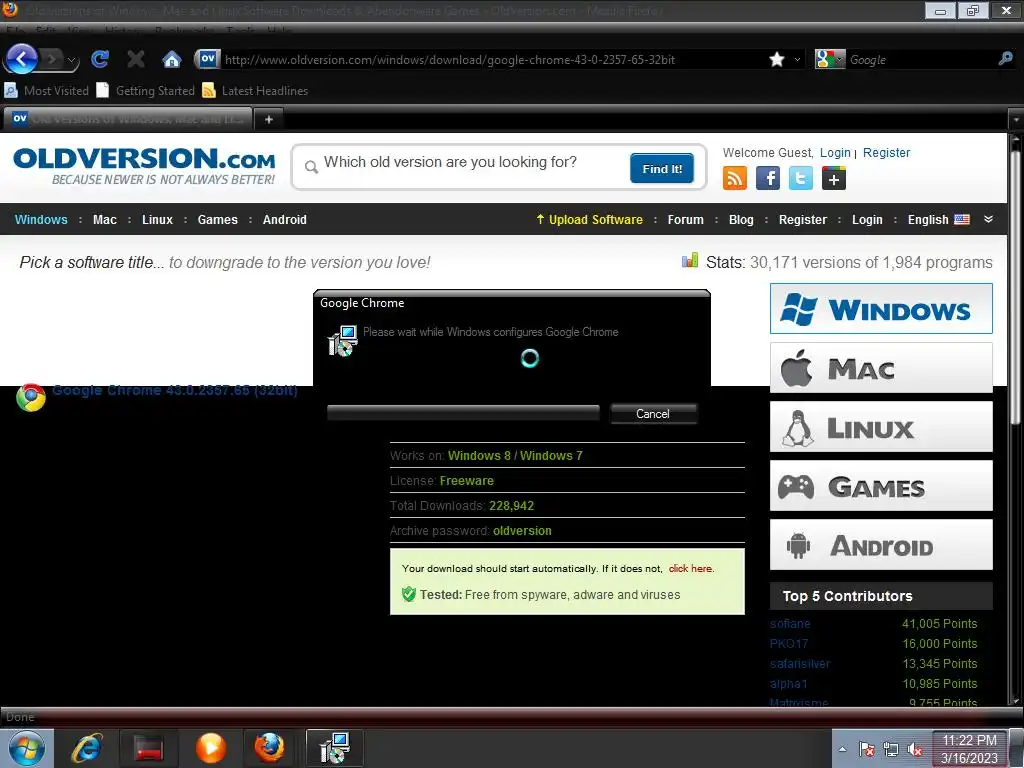Cancel the Google Chrome installer dialog
Viewport: 1024px width, 768px height.
(x=653, y=413)
